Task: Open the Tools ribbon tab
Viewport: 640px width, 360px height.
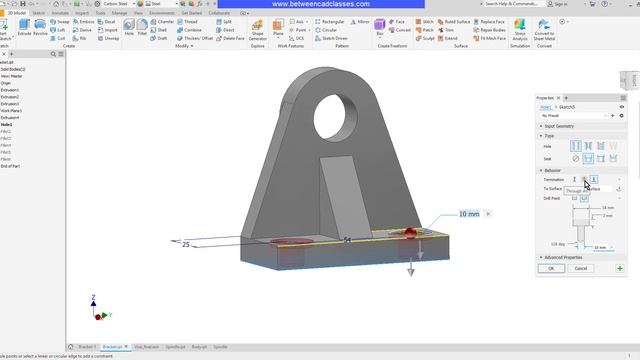Action: coord(100,13)
